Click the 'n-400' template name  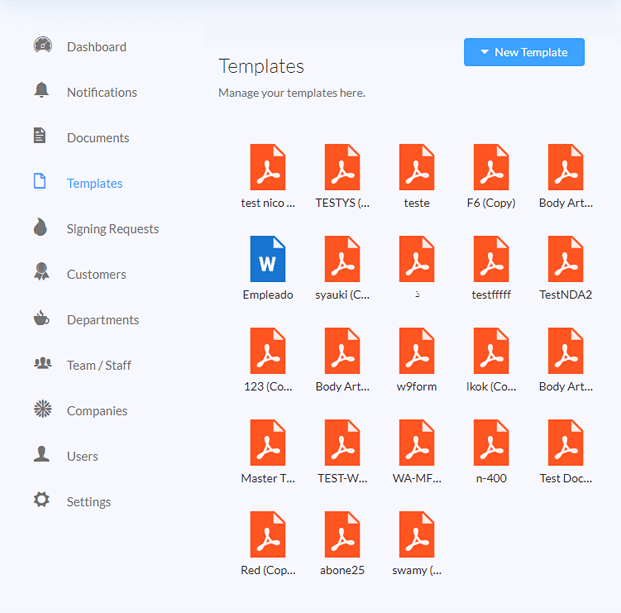[491, 478]
